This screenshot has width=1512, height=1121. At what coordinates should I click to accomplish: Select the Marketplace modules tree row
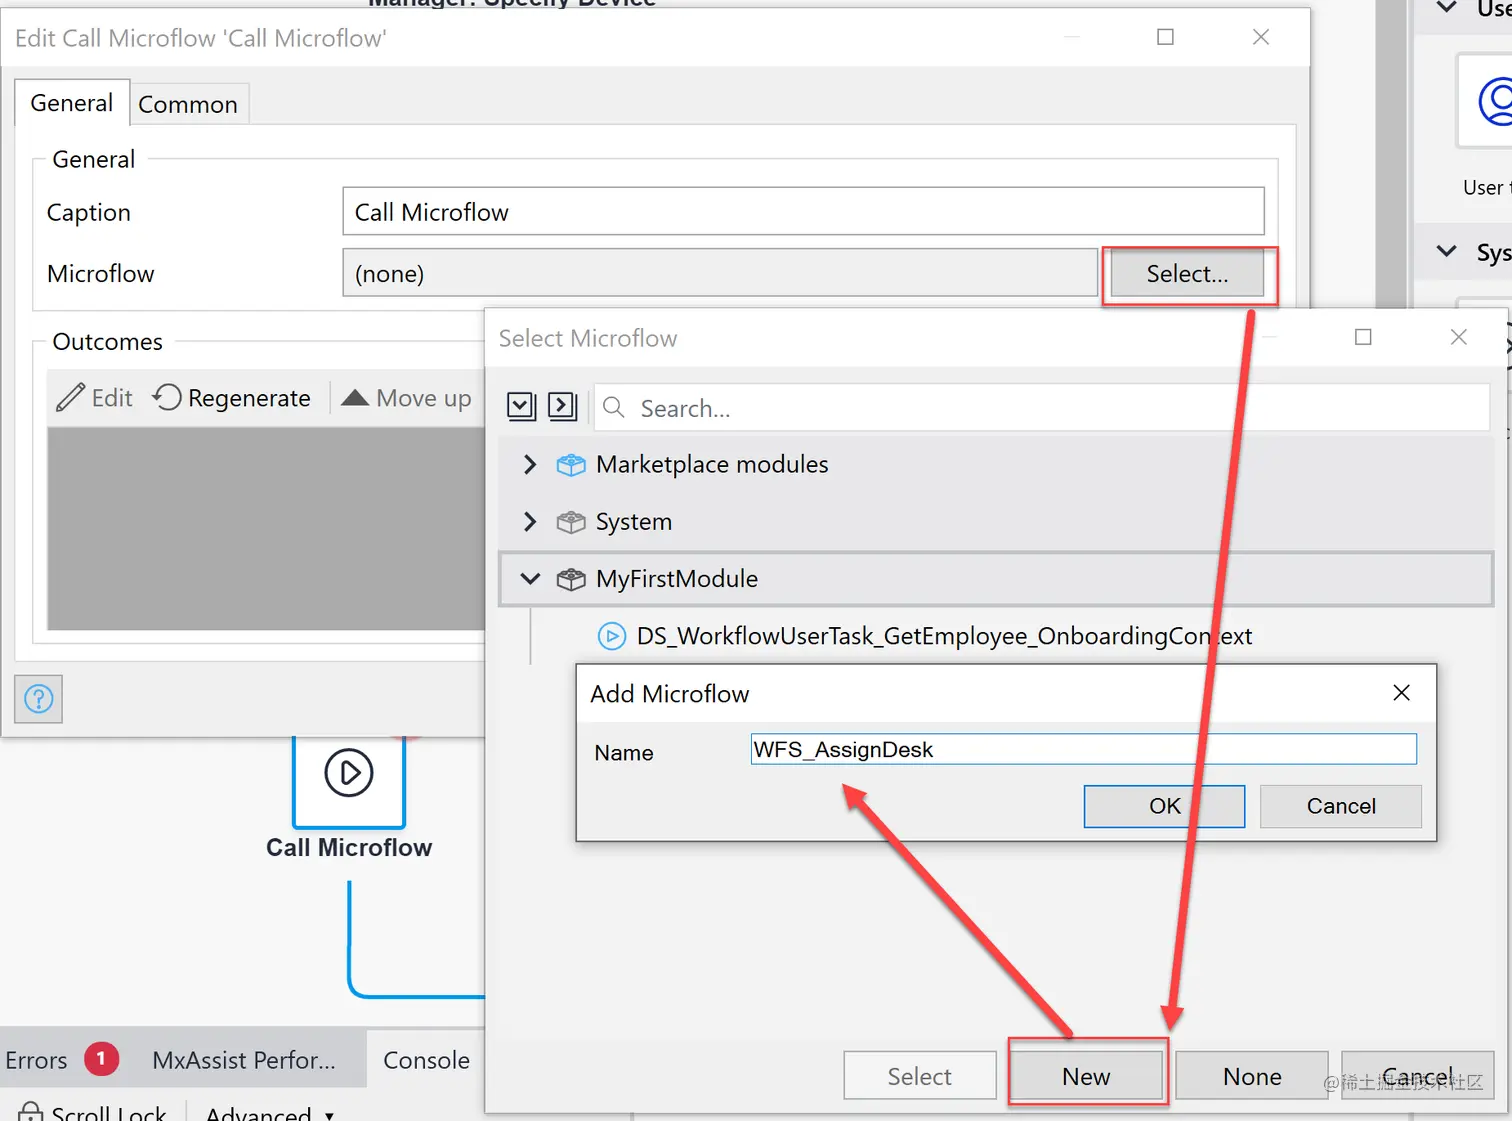point(996,465)
